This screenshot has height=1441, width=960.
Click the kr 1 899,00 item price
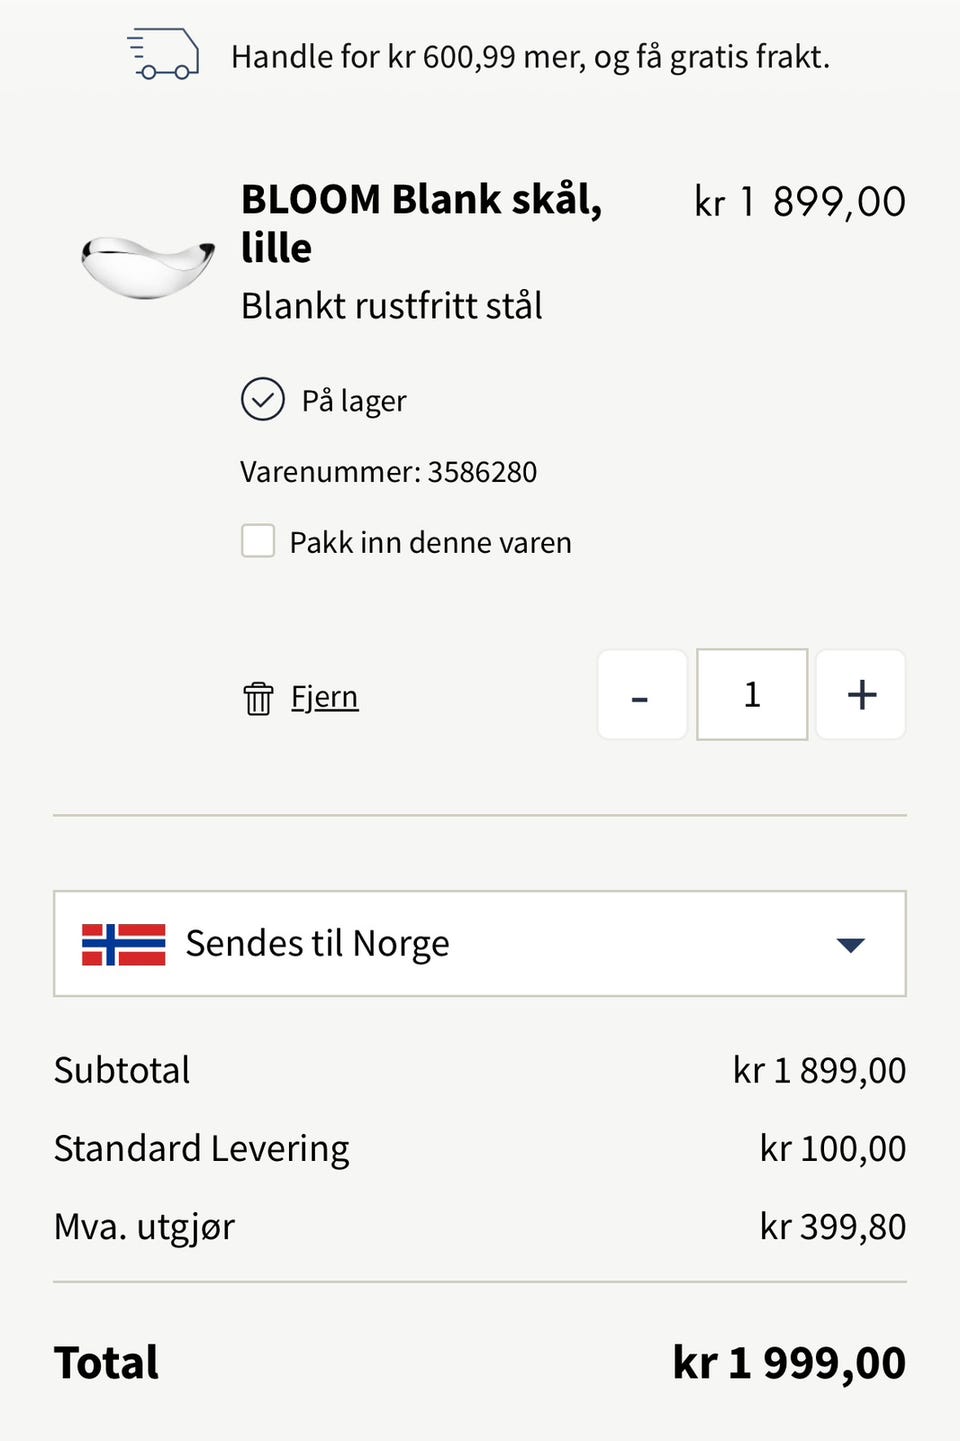pos(800,202)
